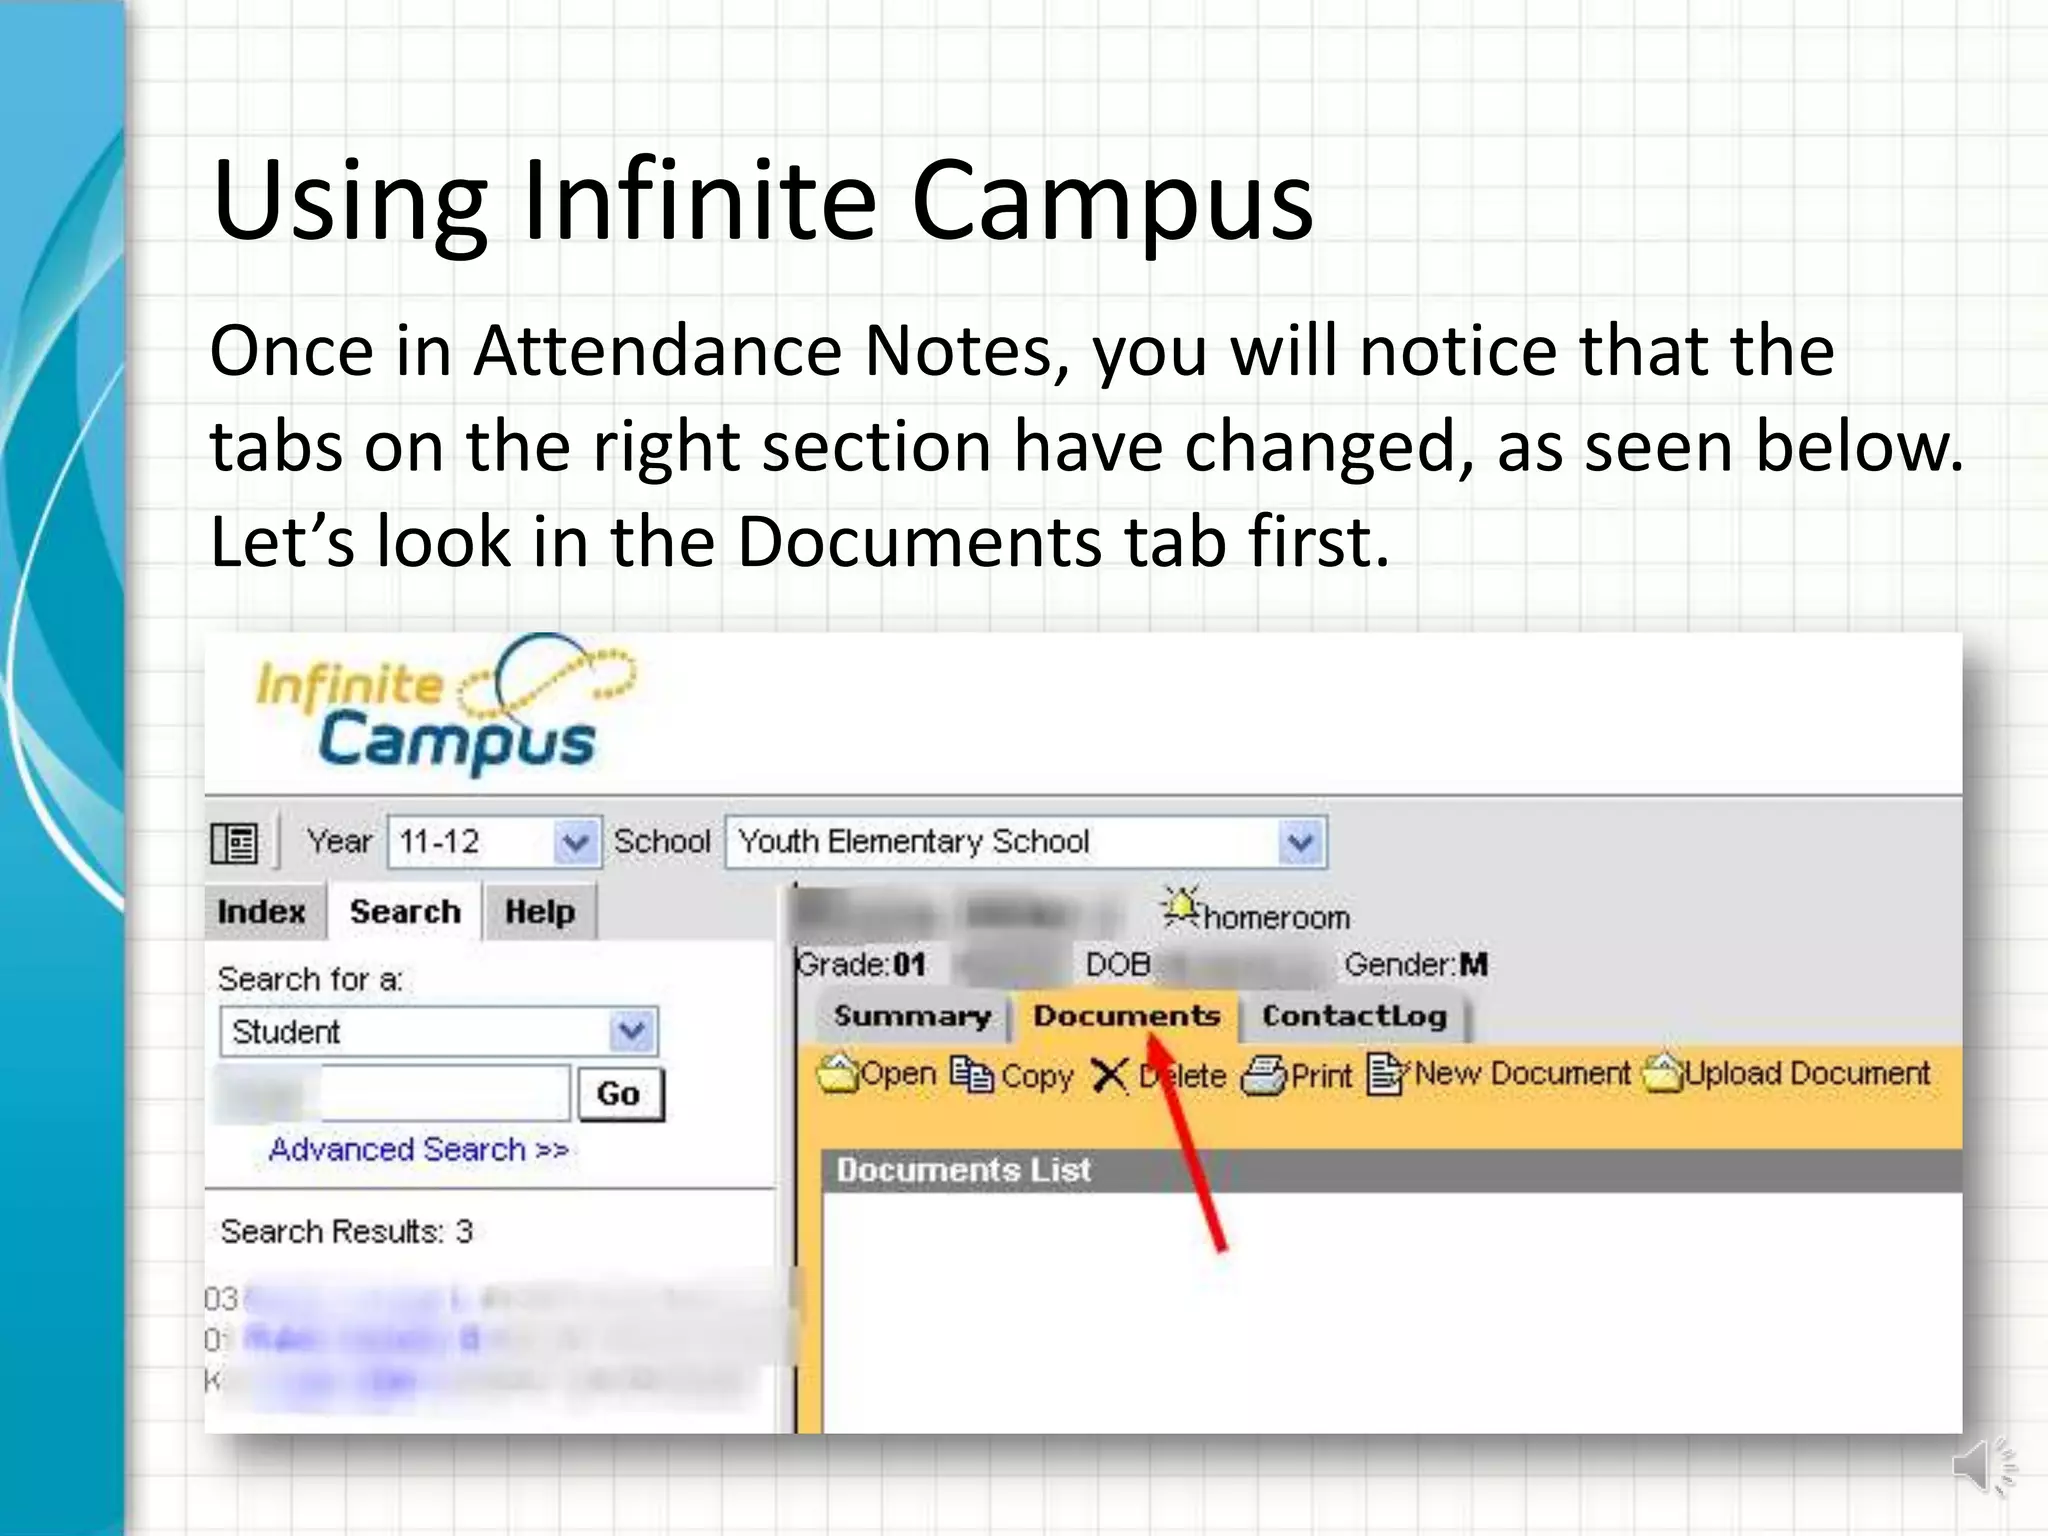Viewport: 2048px width, 1536px height.
Task: Click the Delete X icon
Action: click(x=1109, y=1076)
